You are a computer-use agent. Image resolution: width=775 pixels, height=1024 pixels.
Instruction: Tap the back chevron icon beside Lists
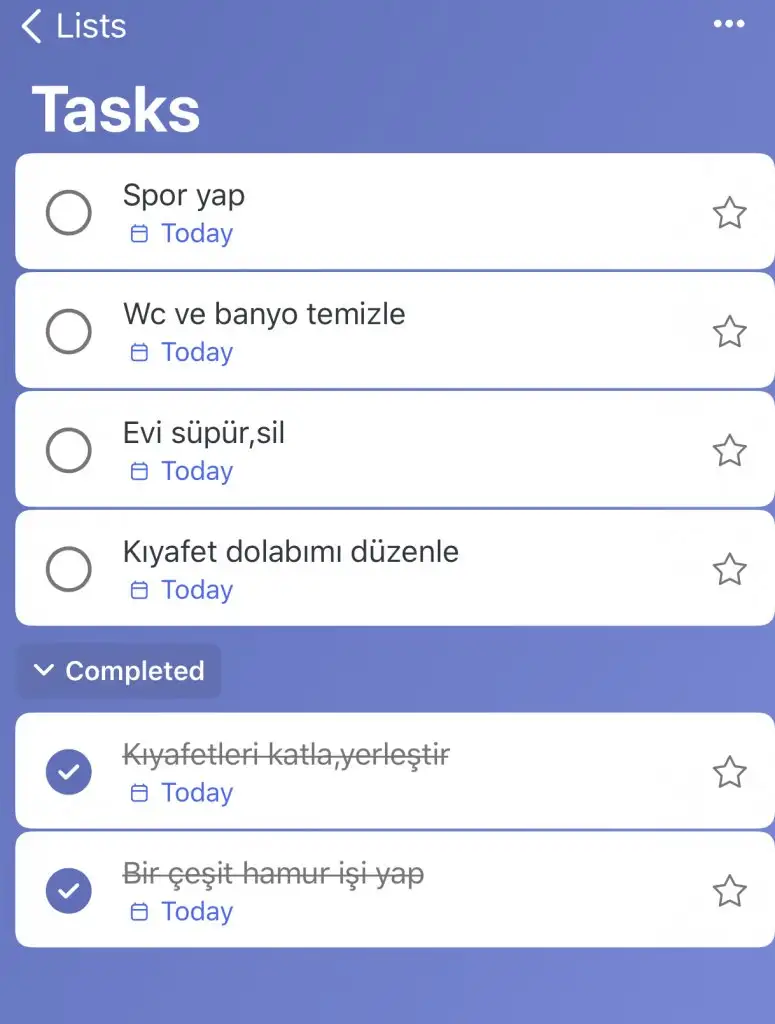click(32, 27)
